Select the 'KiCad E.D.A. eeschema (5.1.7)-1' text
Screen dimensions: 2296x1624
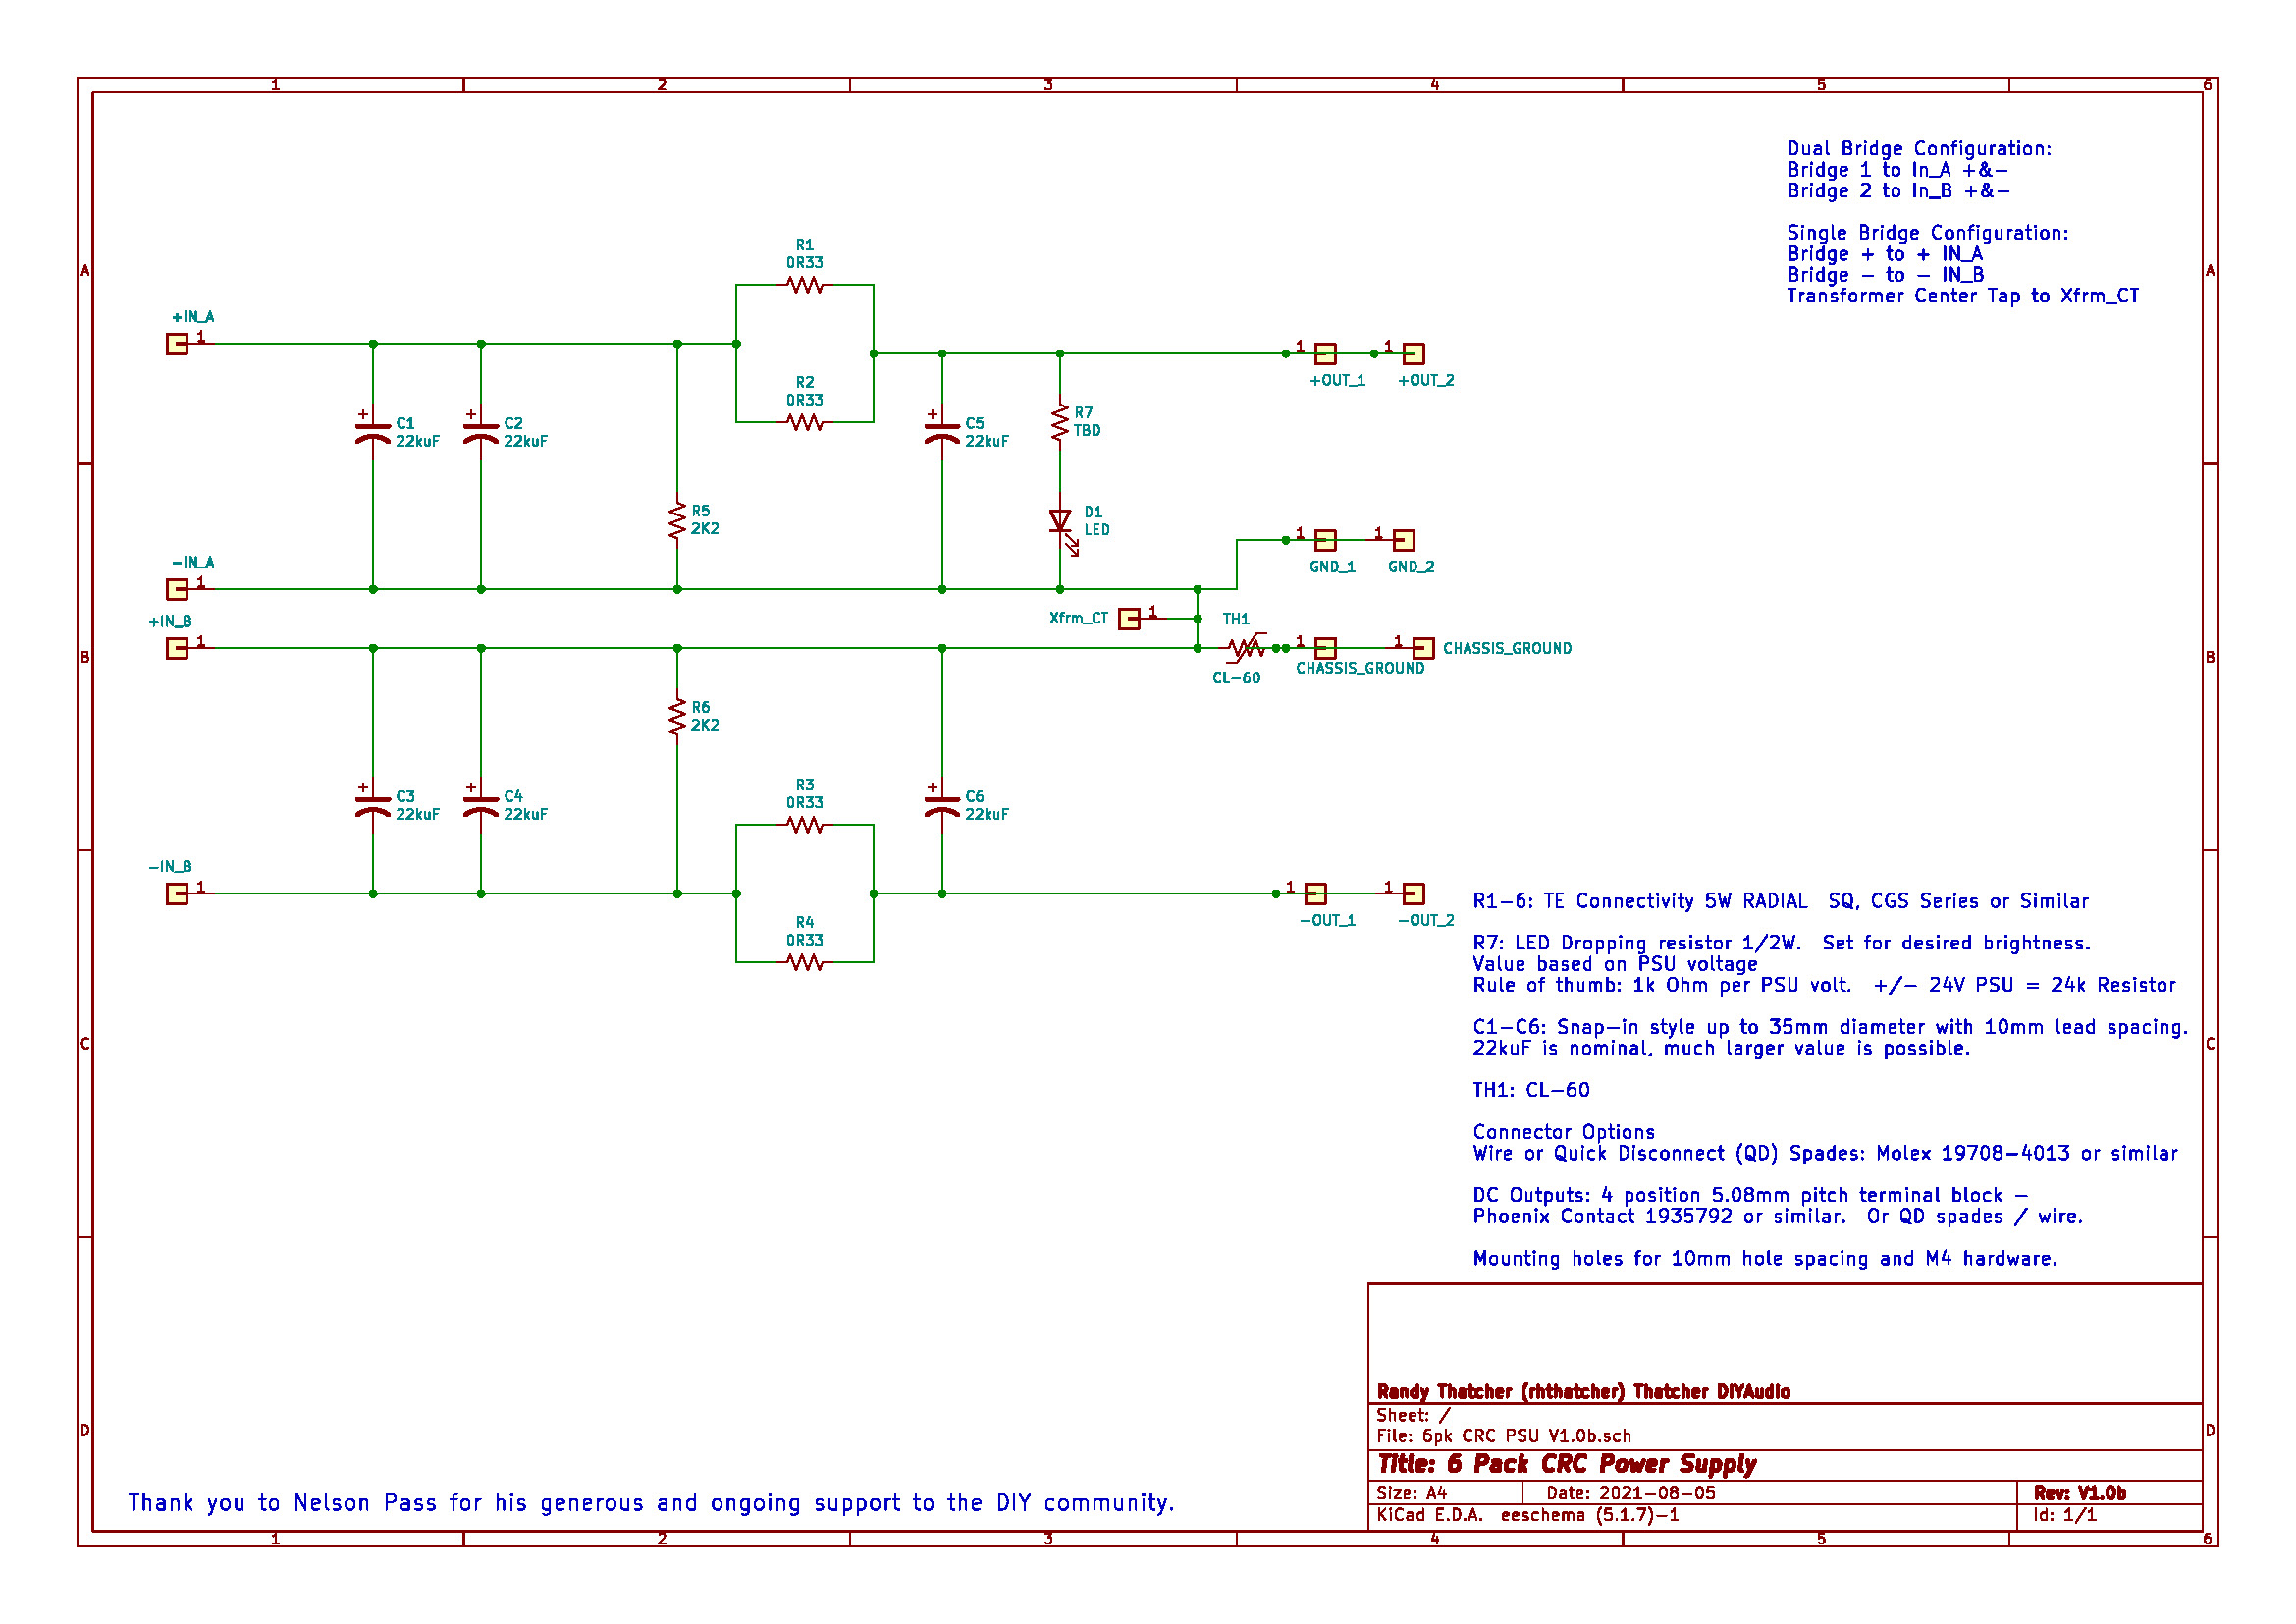click(x=1528, y=1516)
